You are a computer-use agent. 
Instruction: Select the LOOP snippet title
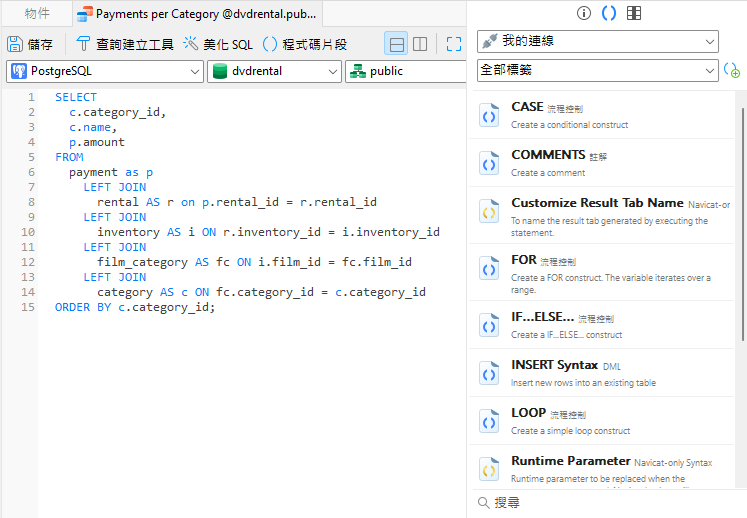click(x=528, y=413)
